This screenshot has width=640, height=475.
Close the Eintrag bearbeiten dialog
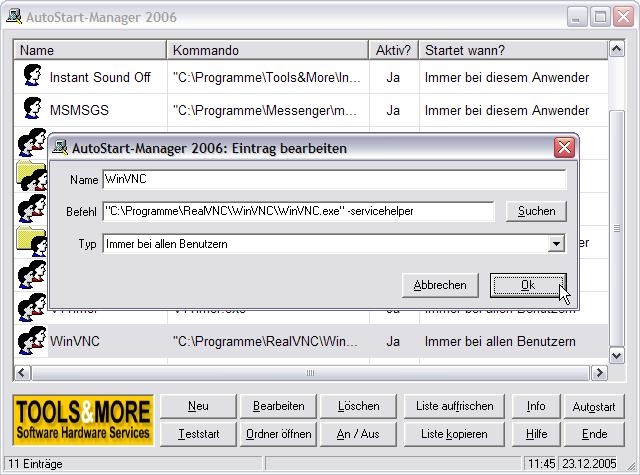pos(565,148)
